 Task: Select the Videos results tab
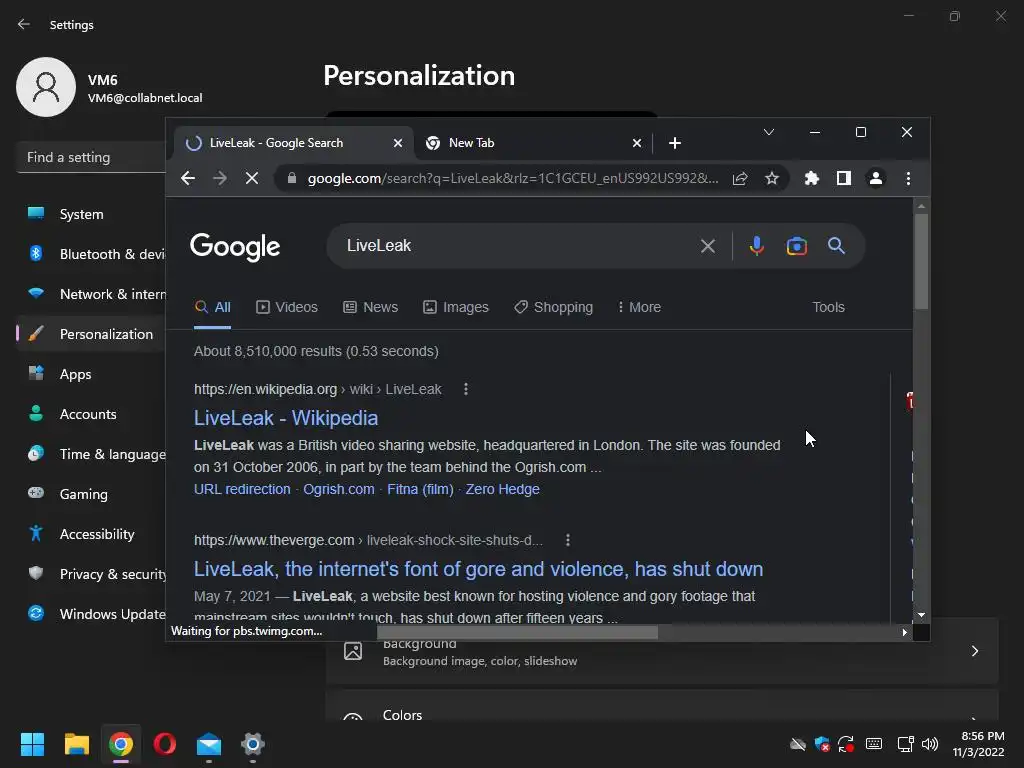[287, 307]
